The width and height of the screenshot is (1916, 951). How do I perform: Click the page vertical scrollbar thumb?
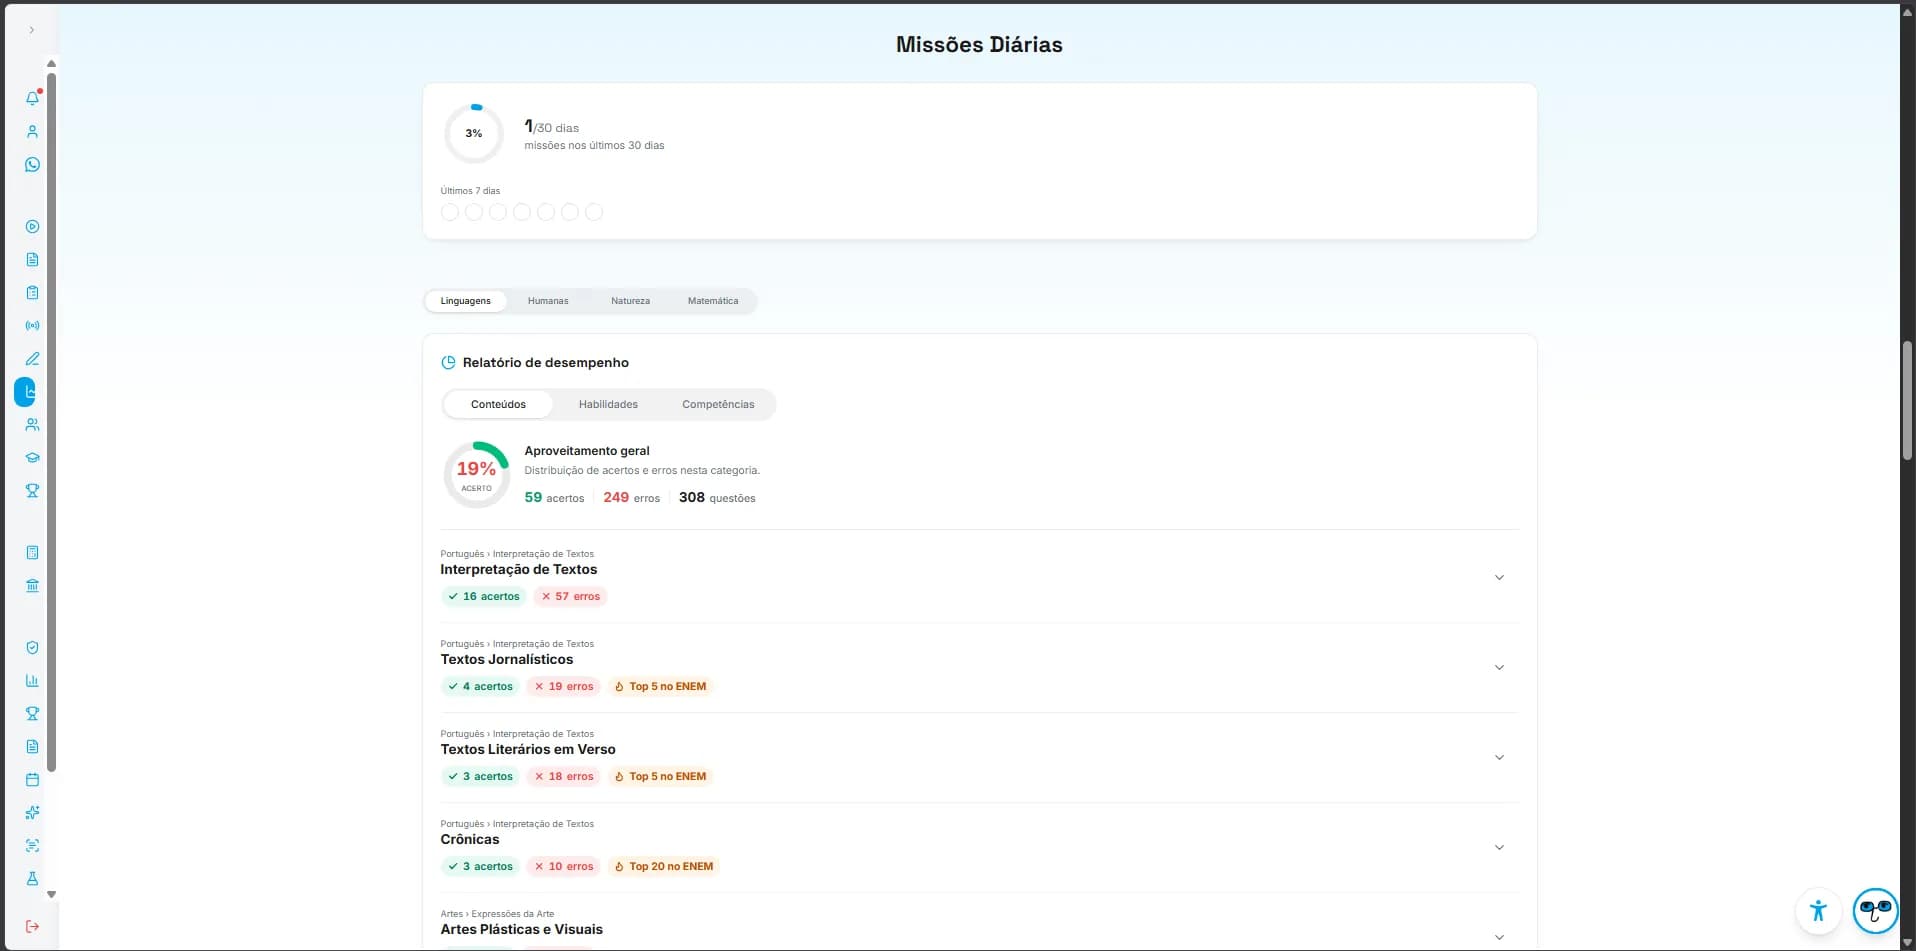1907,400
